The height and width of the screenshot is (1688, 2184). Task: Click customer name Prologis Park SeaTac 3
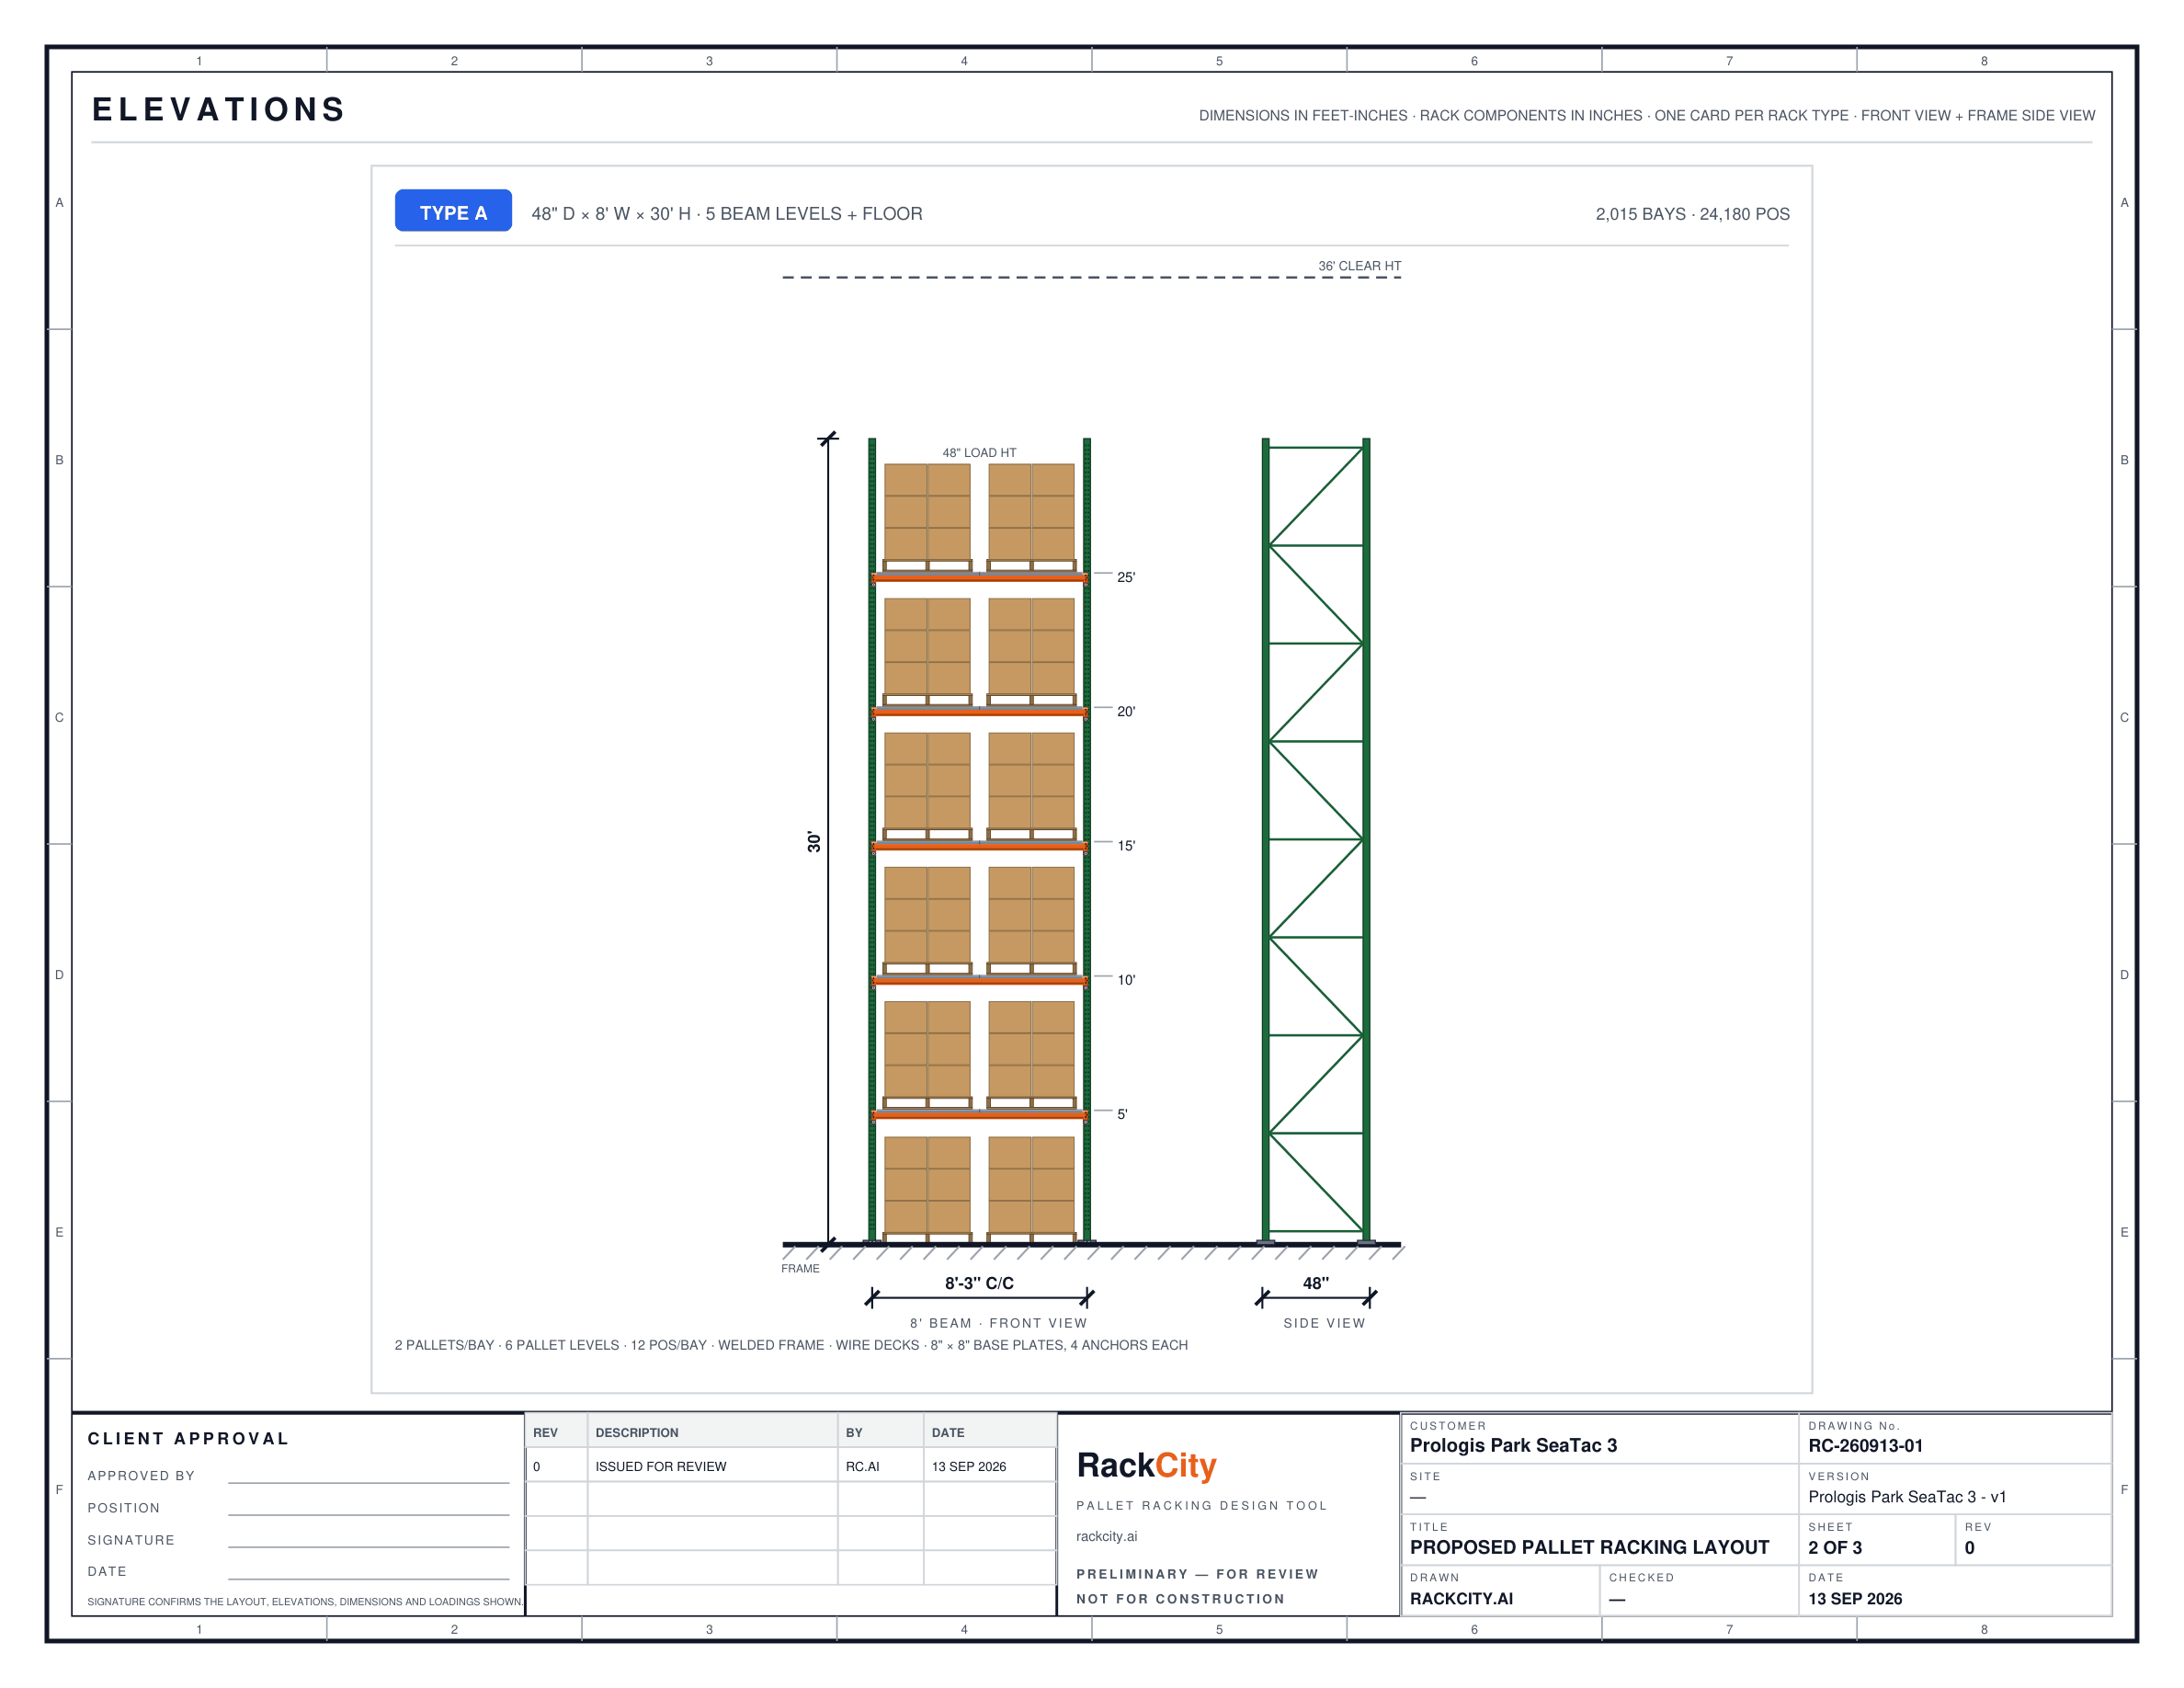[1513, 1445]
